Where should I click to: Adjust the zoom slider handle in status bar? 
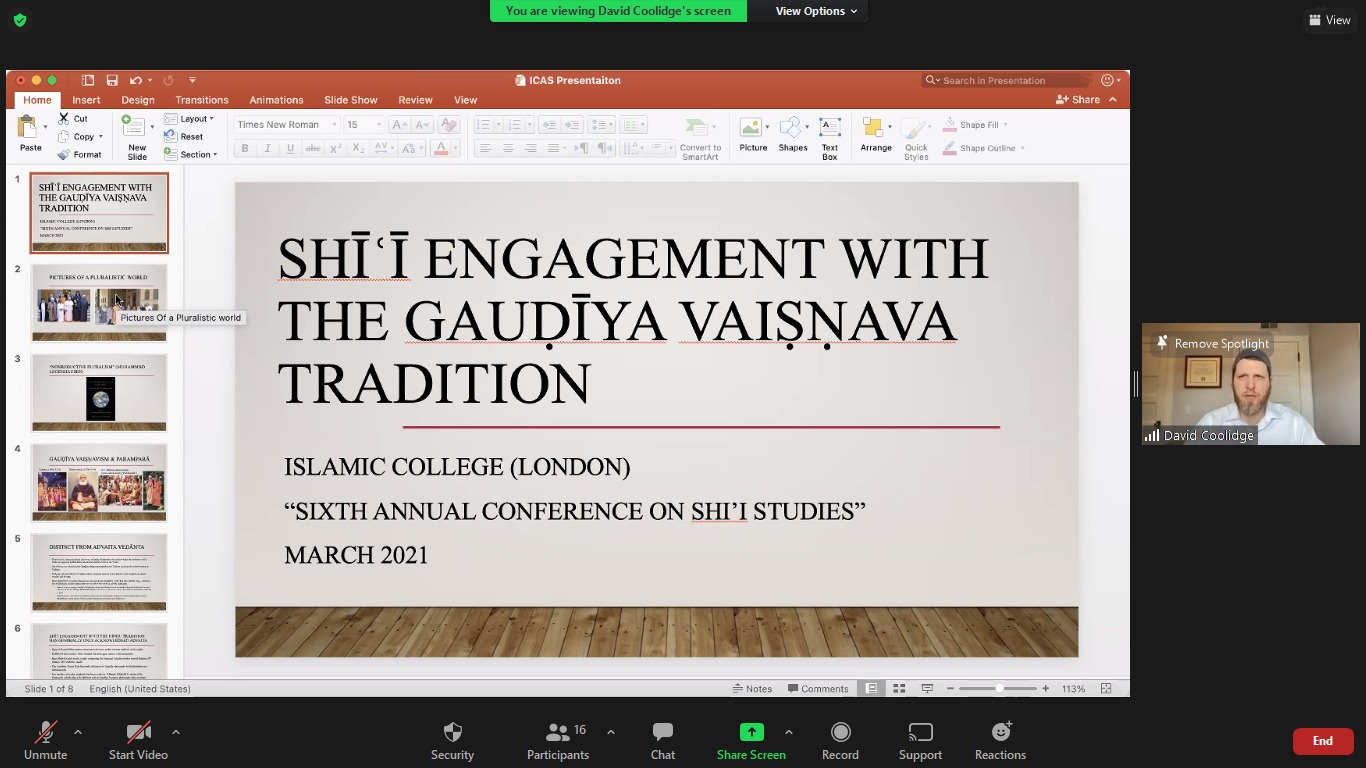tap(999, 688)
